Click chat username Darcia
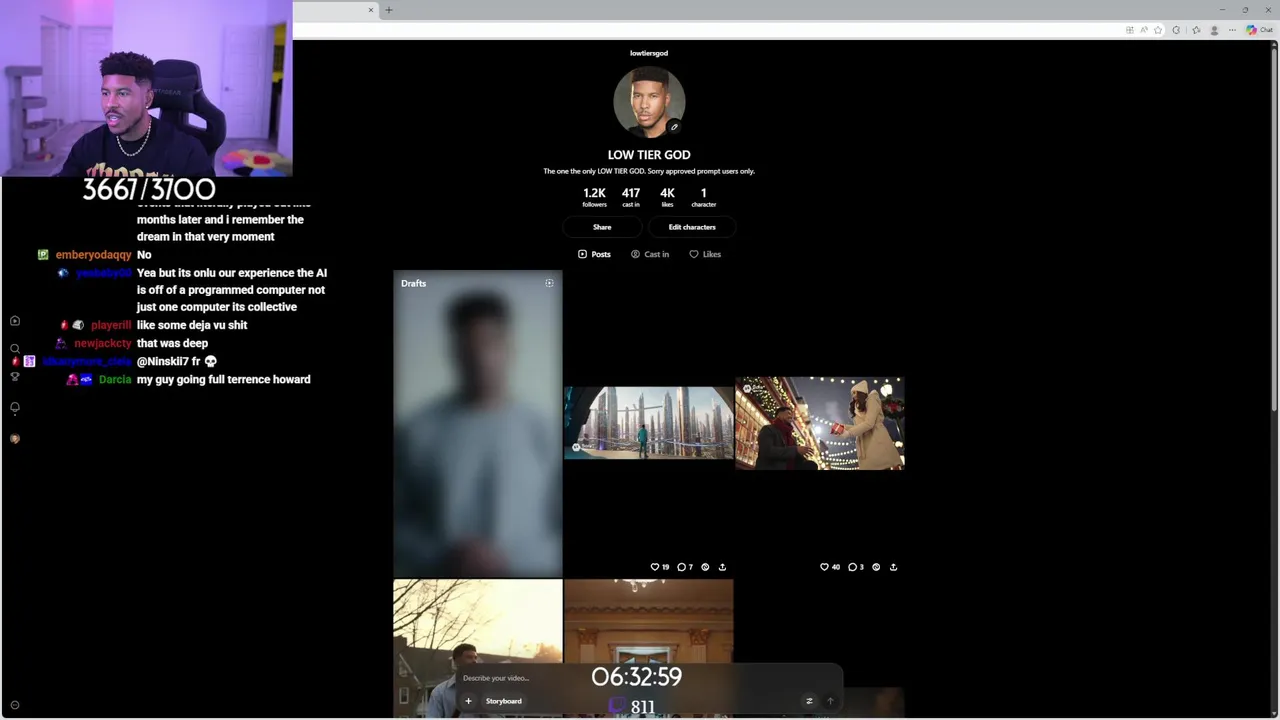 (x=115, y=379)
